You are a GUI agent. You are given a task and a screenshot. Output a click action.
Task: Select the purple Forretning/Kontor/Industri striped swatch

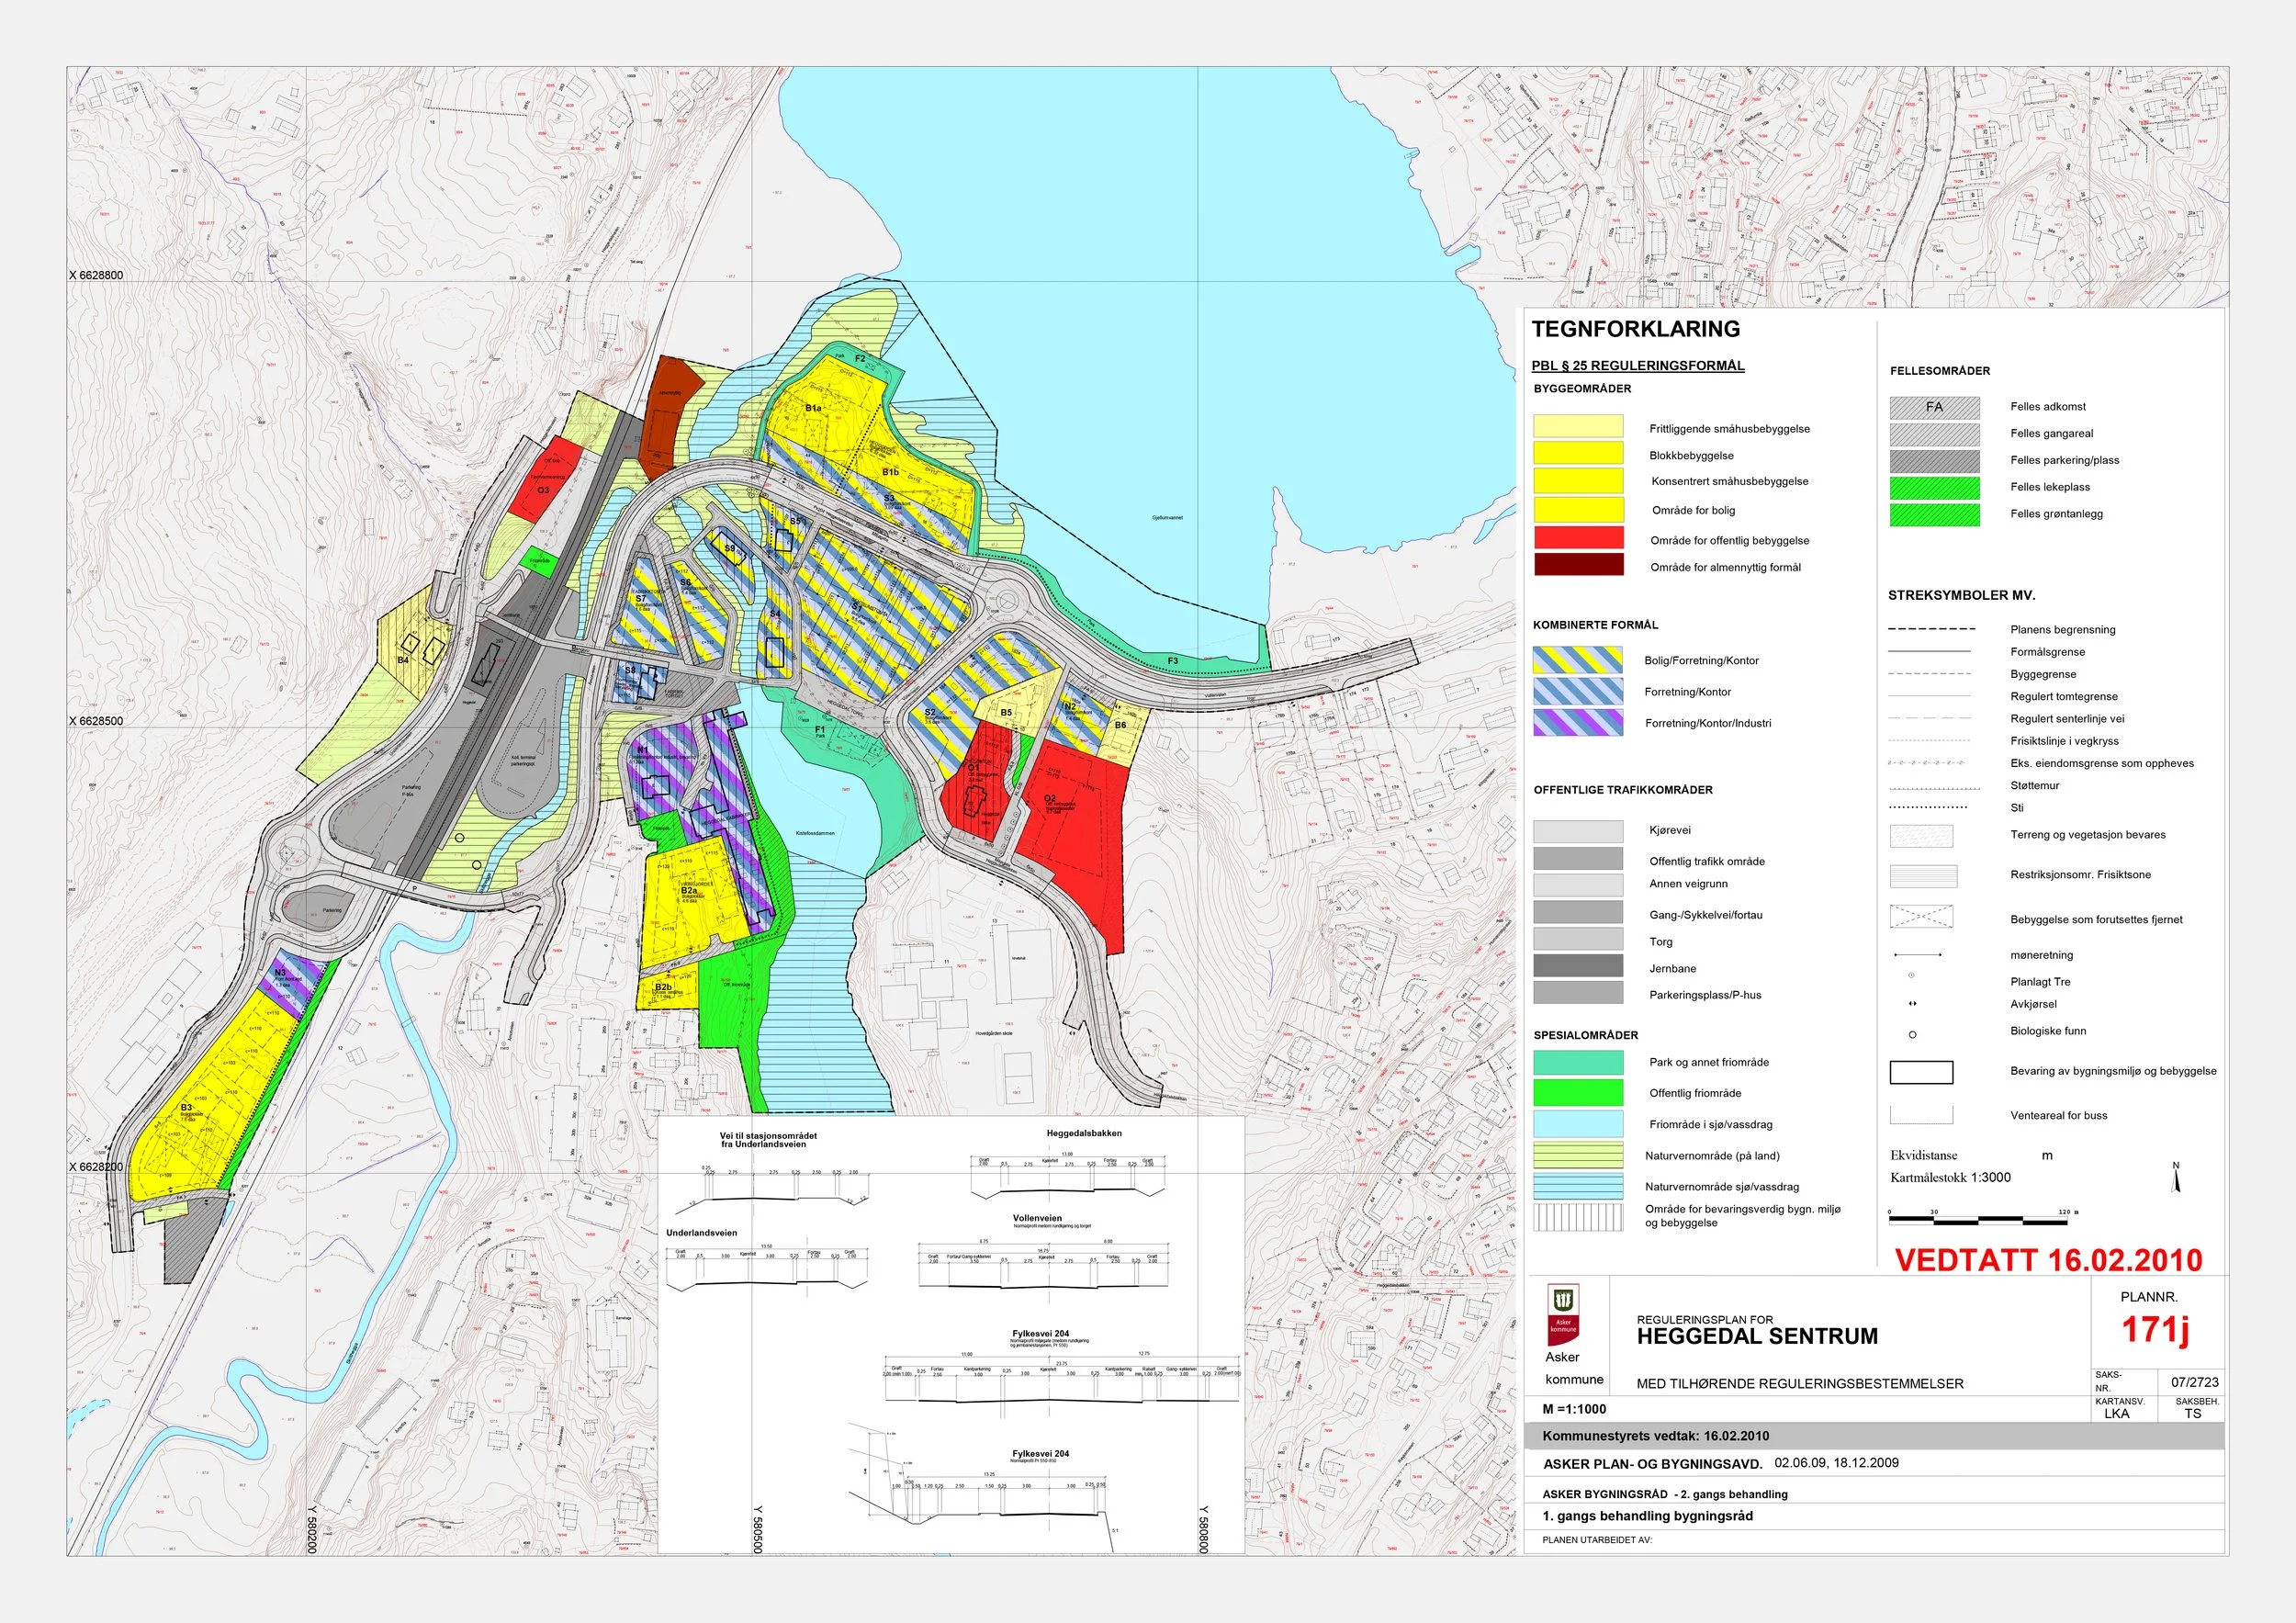1578,722
